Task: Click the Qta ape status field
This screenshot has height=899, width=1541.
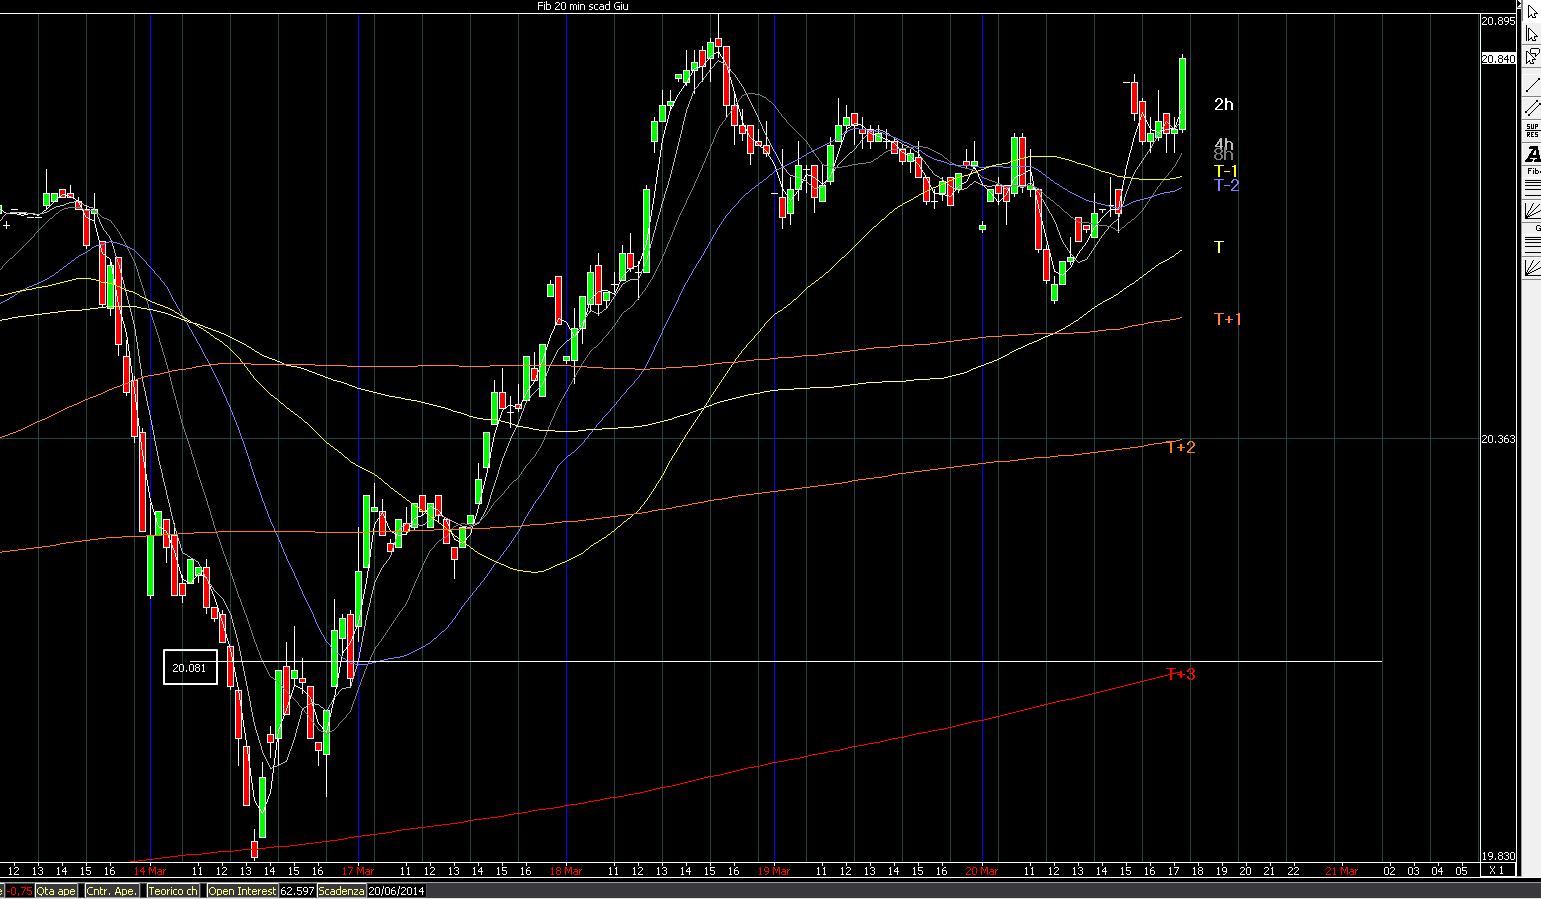Action: (x=56, y=891)
